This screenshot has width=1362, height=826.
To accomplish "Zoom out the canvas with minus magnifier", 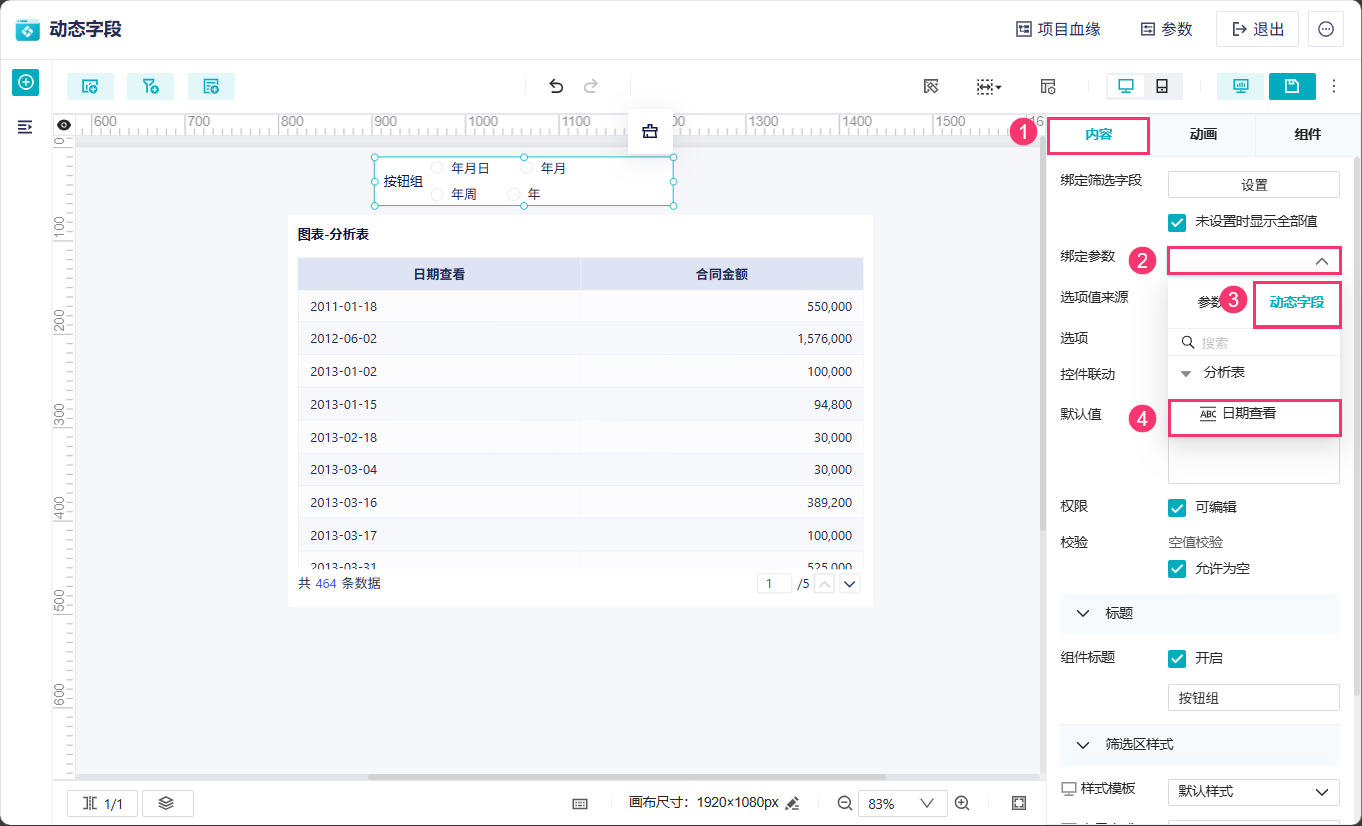I will click(x=845, y=803).
